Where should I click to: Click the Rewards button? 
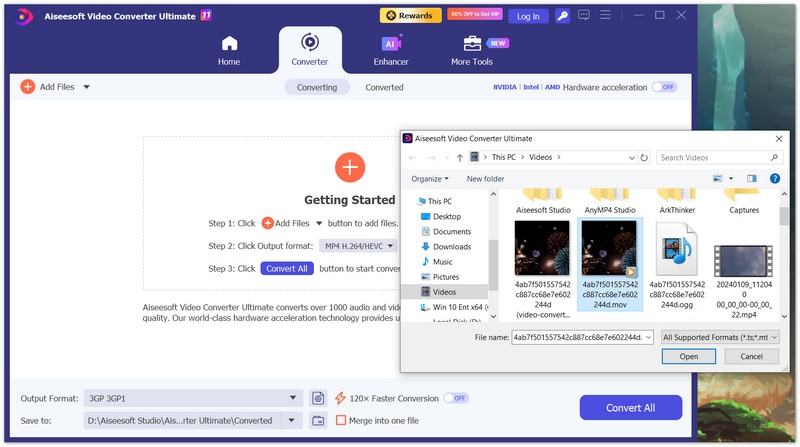(x=410, y=15)
